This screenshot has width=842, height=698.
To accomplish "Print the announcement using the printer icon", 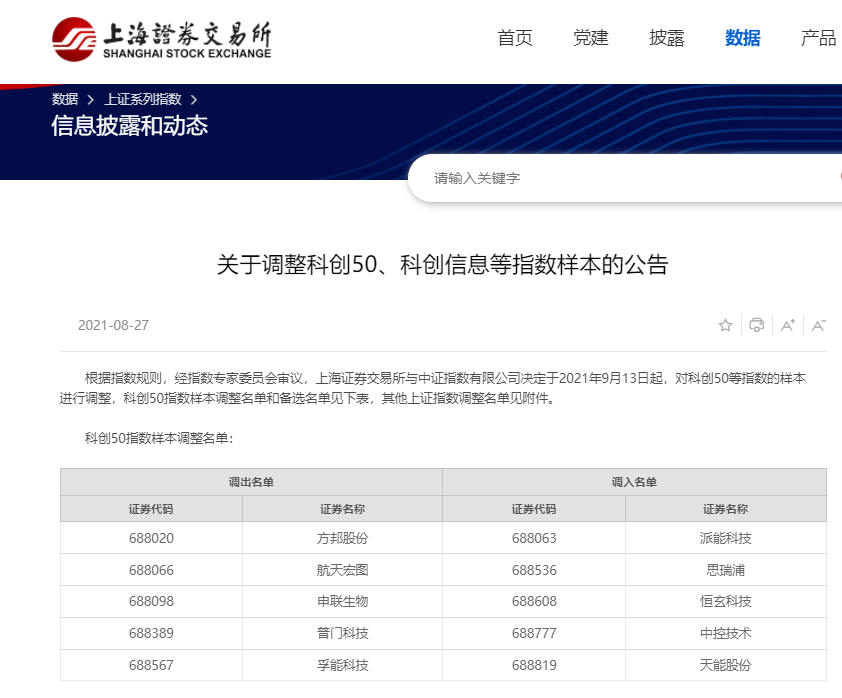I will [757, 325].
